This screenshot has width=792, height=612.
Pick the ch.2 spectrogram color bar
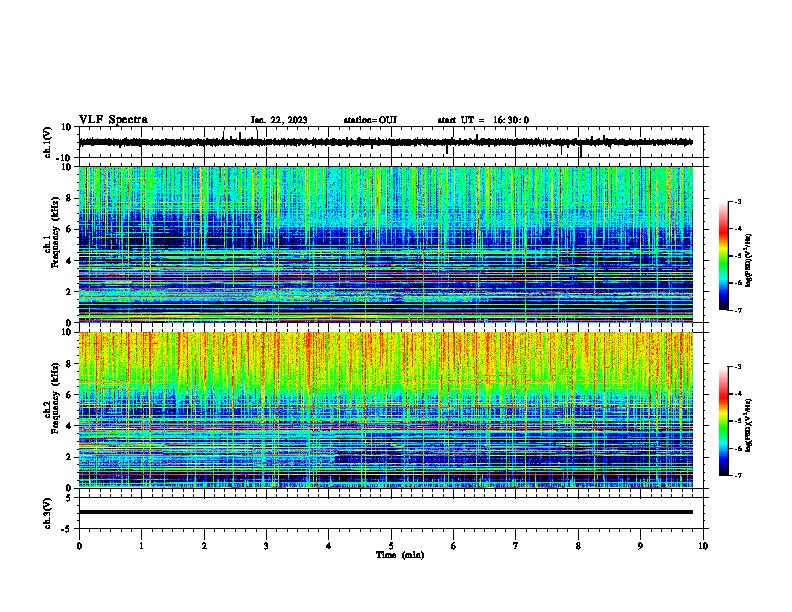[x=723, y=421]
